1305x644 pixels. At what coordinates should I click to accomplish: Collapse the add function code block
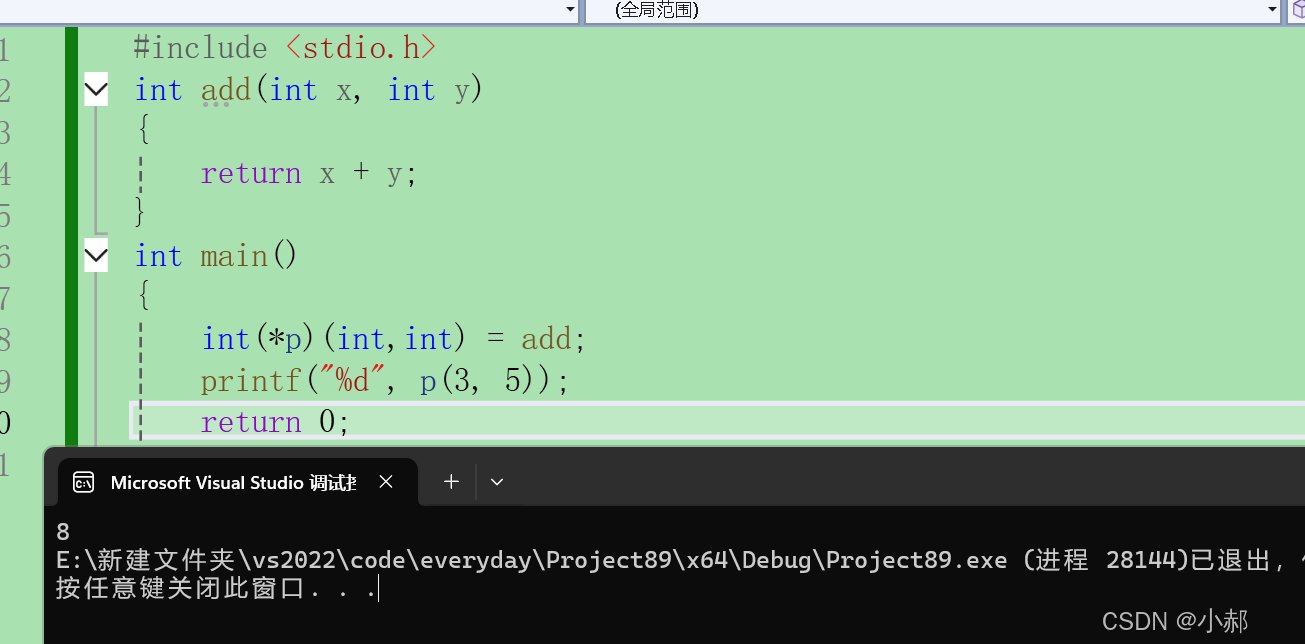96,90
